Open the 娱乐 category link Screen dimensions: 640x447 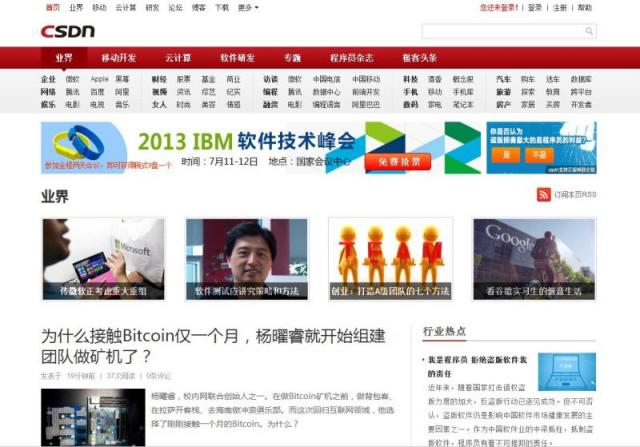48,105
